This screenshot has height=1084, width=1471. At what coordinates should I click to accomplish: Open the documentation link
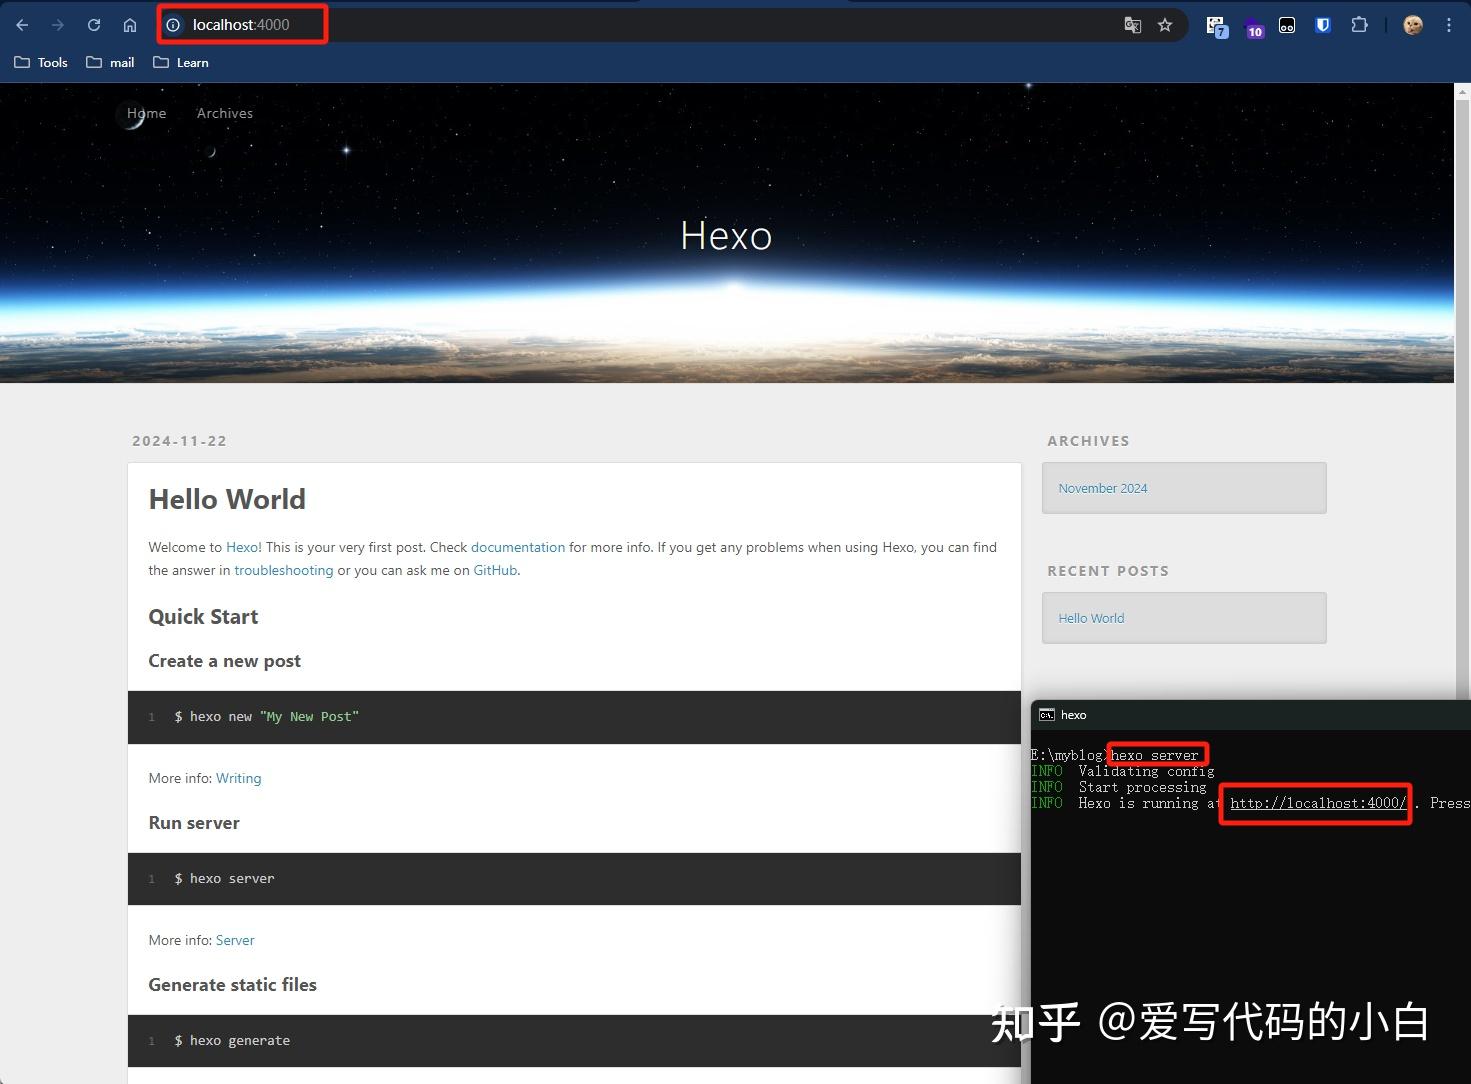[x=518, y=547]
